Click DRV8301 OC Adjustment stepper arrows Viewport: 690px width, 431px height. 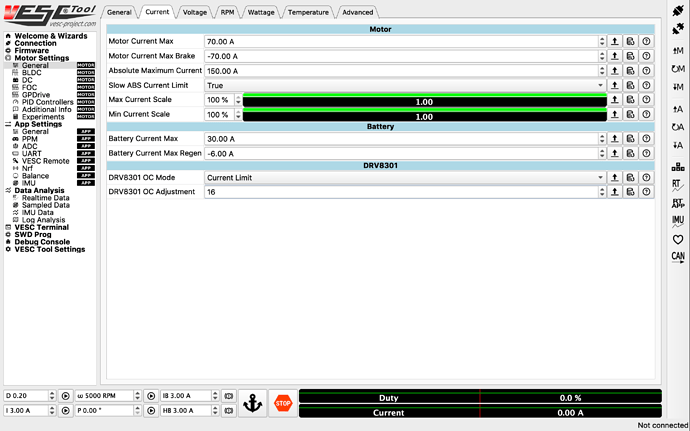pos(602,192)
